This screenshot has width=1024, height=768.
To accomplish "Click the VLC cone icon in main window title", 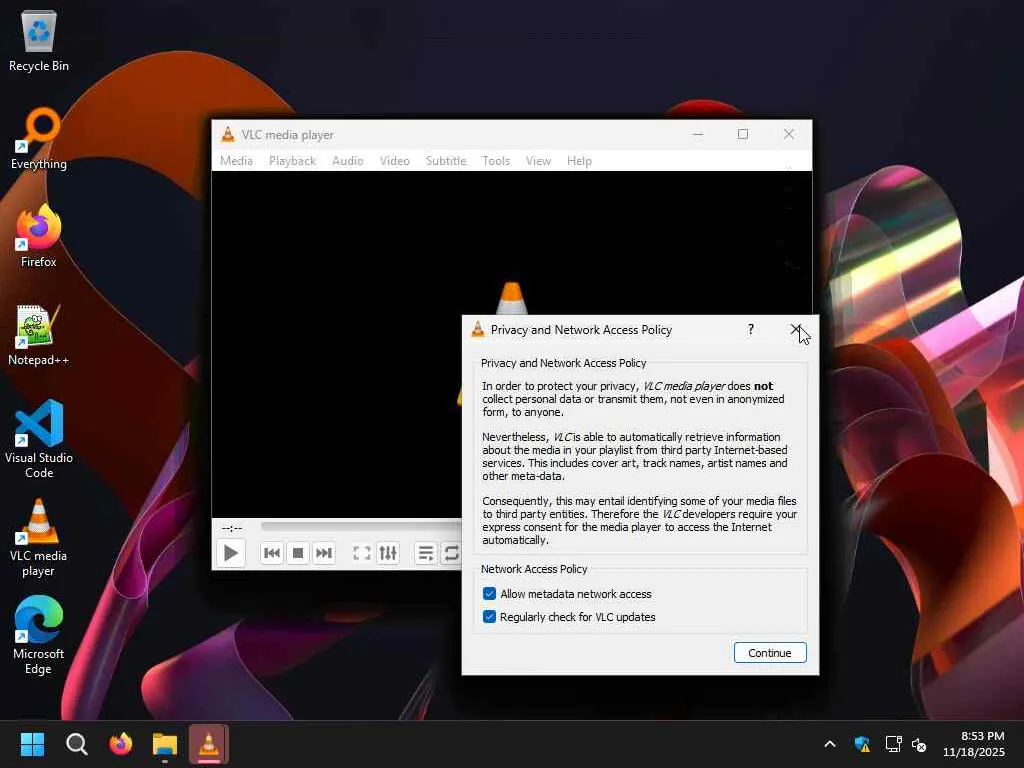I will 228,135.
